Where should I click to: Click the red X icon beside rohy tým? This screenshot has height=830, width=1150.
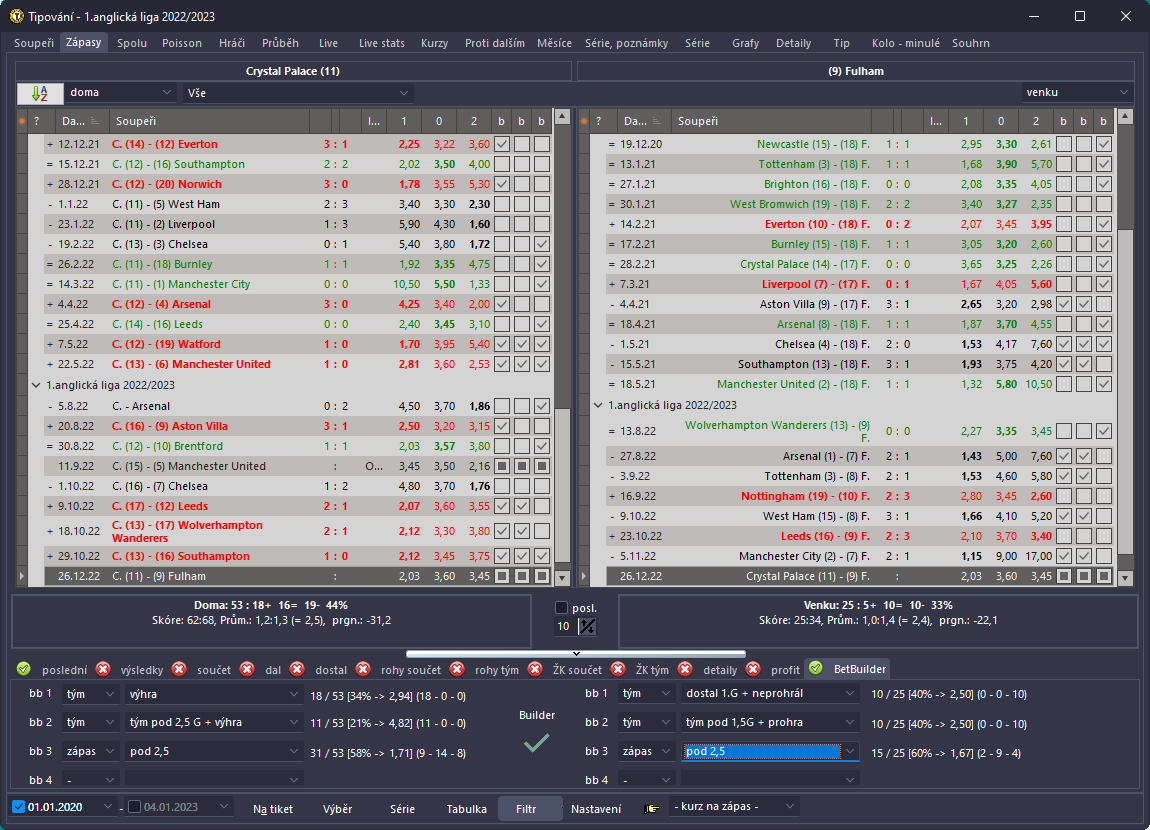(x=457, y=669)
